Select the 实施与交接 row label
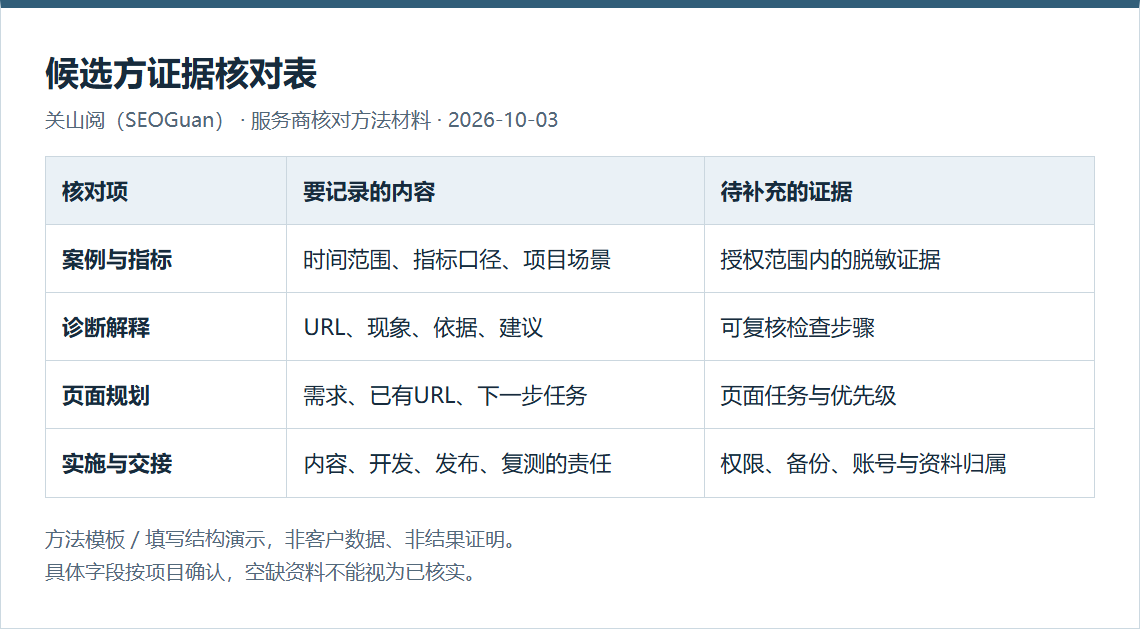 tap(117, 463)
